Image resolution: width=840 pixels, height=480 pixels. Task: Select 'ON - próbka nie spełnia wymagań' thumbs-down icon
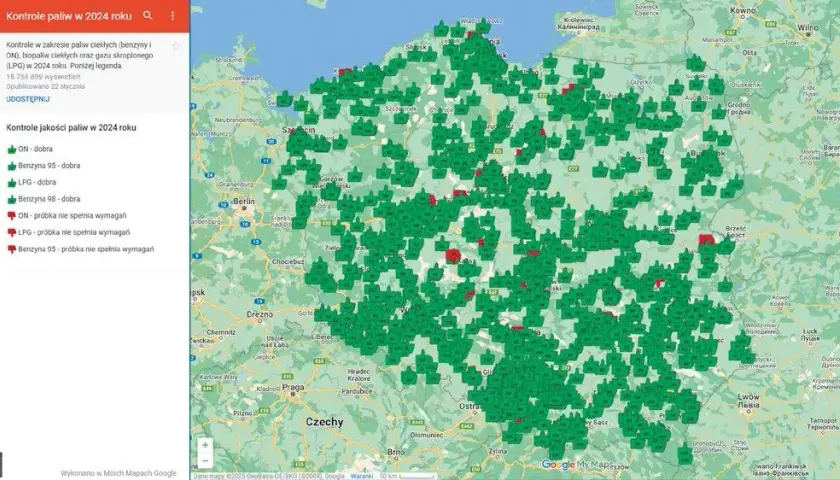(11, 216)
